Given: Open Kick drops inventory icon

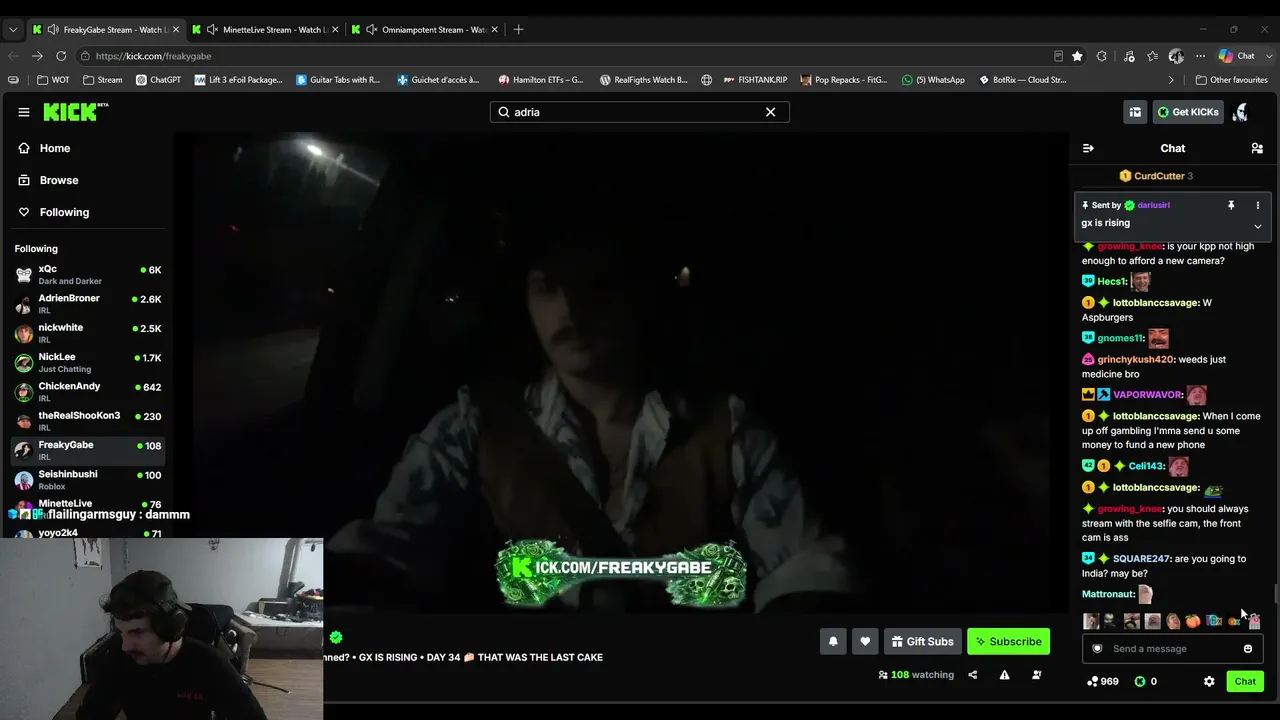Looking at the screenshot, I should pyautogui.click(x=1135, y=112).
